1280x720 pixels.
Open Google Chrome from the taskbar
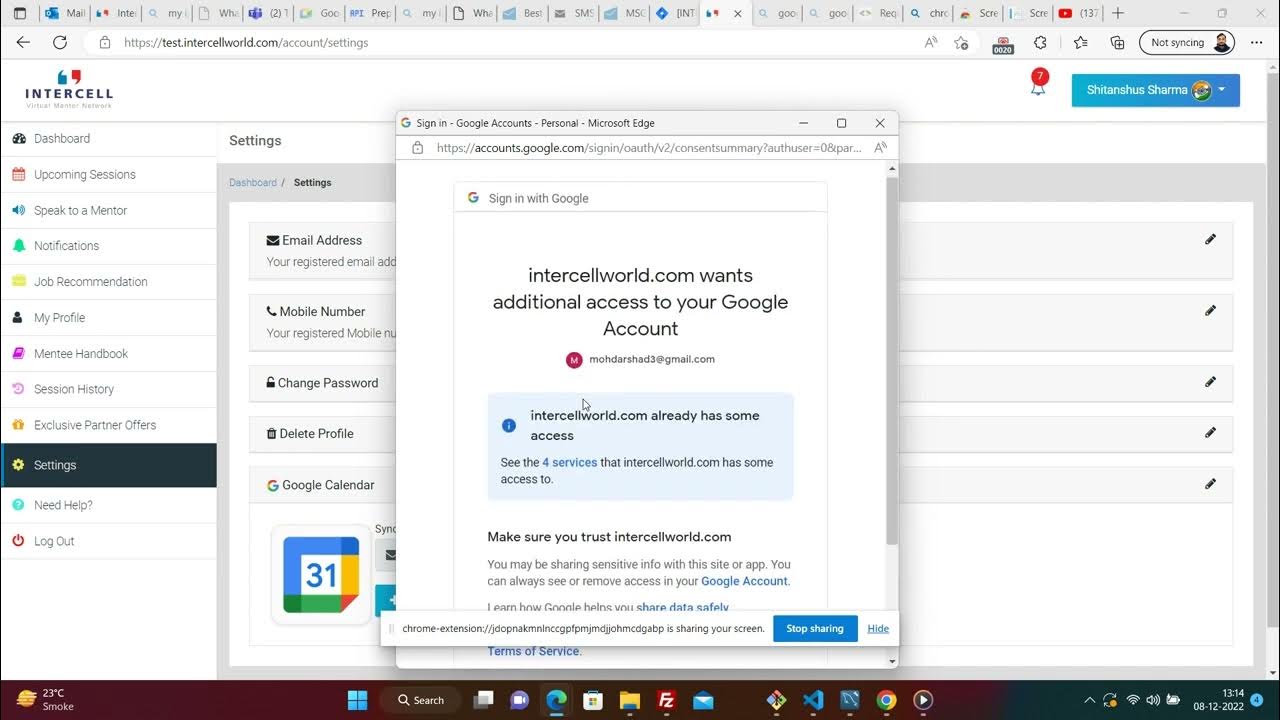pos(886,700)
